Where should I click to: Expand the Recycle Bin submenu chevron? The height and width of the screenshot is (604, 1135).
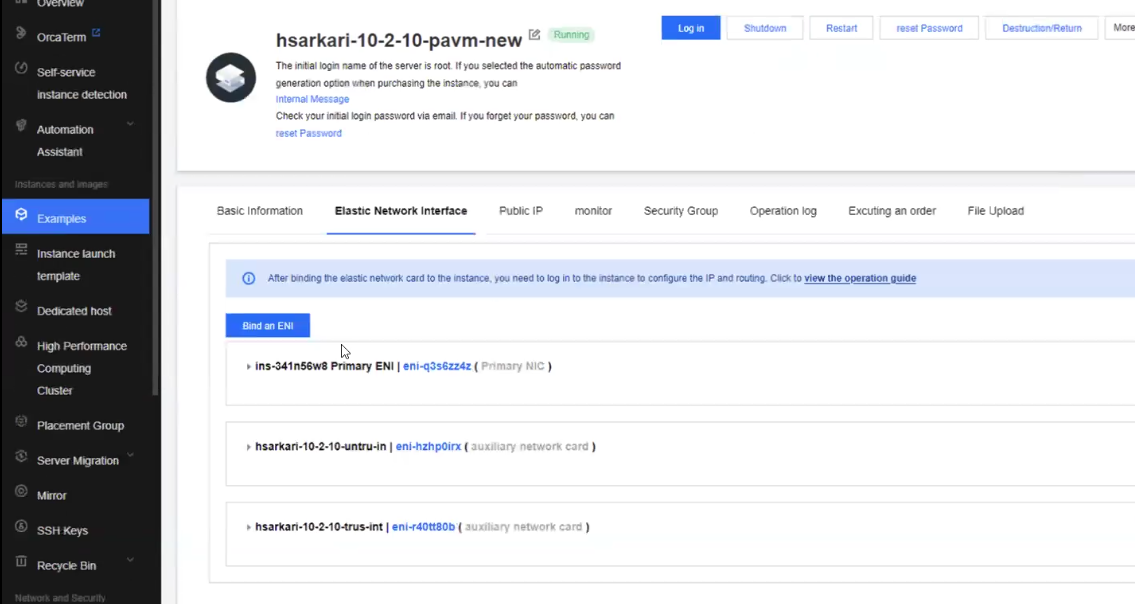[130, 562]
